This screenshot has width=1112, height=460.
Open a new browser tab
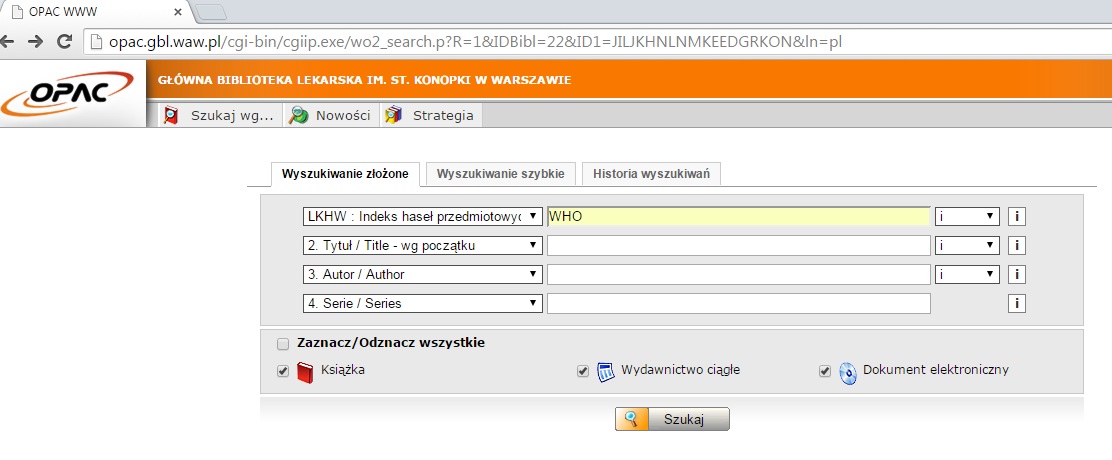click(x=211, y=12)
